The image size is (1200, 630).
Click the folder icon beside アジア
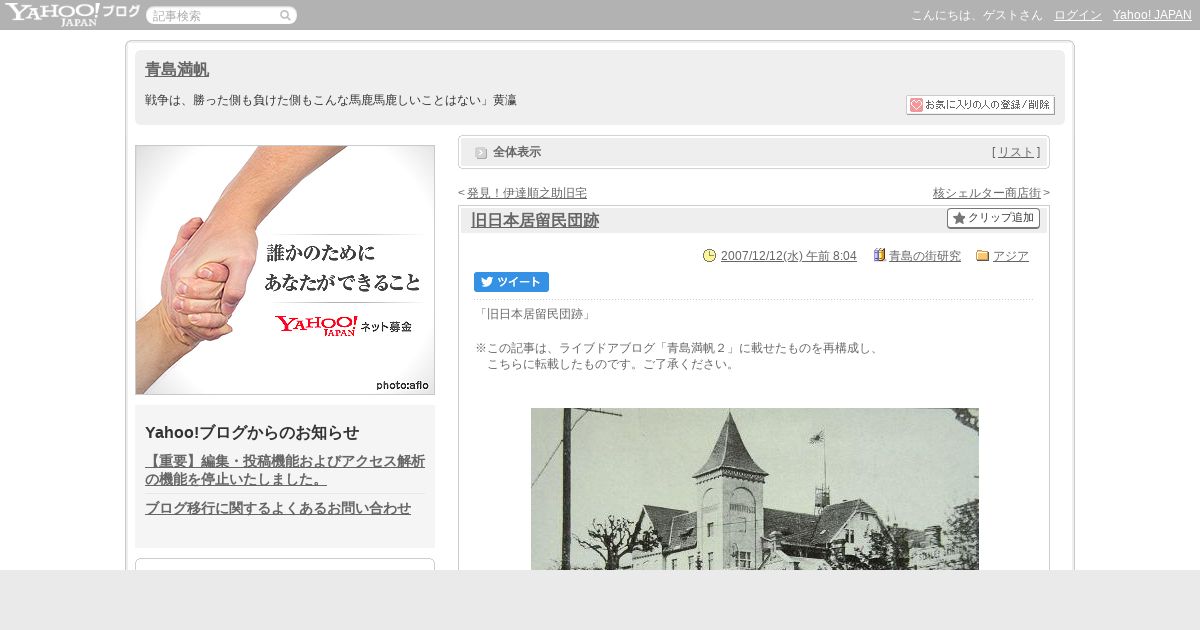pyautogui.click(x=982, y=255)
